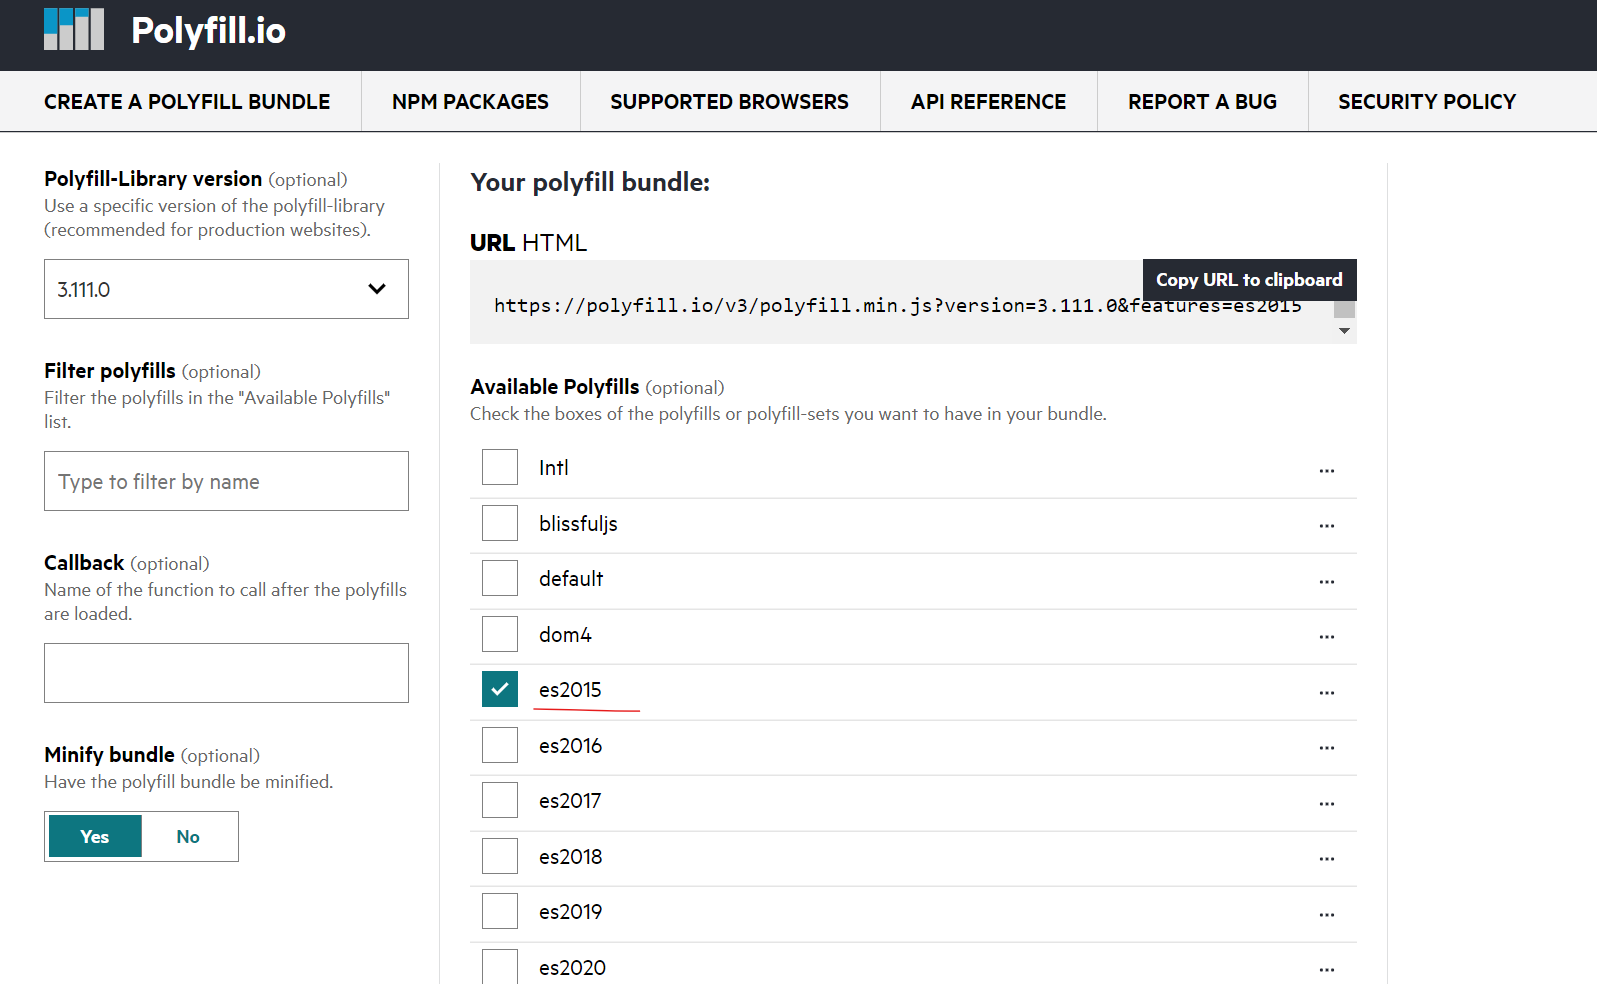This screenshot has width=1597, height=984.
Task: Click the es2015 polyfill label
Action: (x=570, y=690)
